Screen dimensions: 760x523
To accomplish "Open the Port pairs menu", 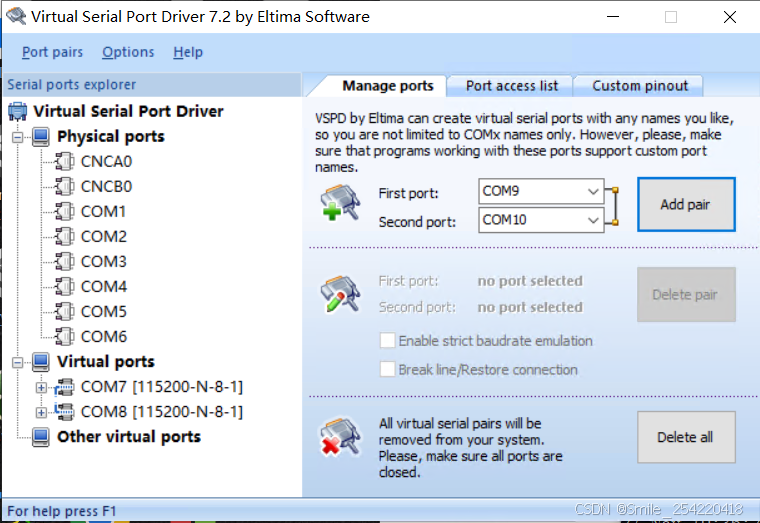I will 52,52.
